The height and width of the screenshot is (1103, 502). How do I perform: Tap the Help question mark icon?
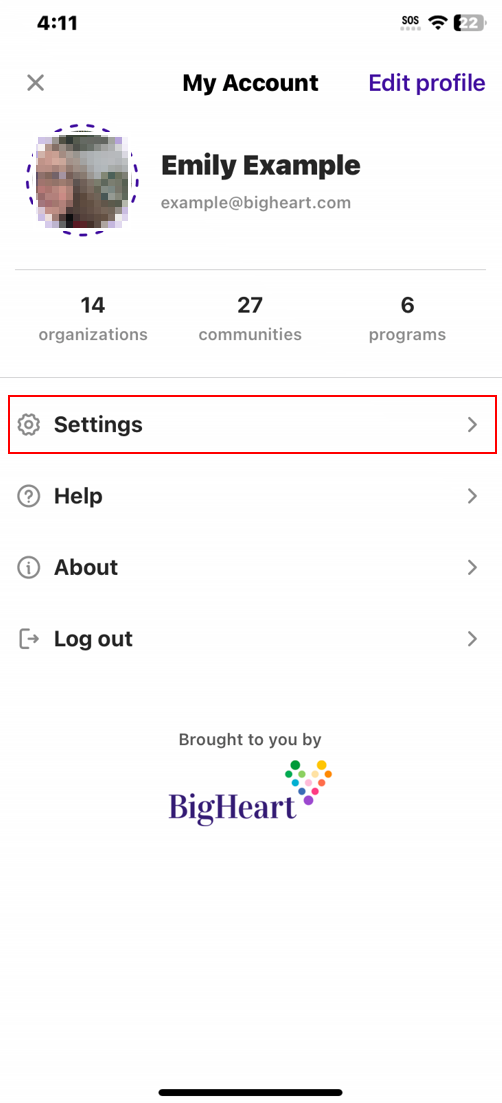click(29, 497)
